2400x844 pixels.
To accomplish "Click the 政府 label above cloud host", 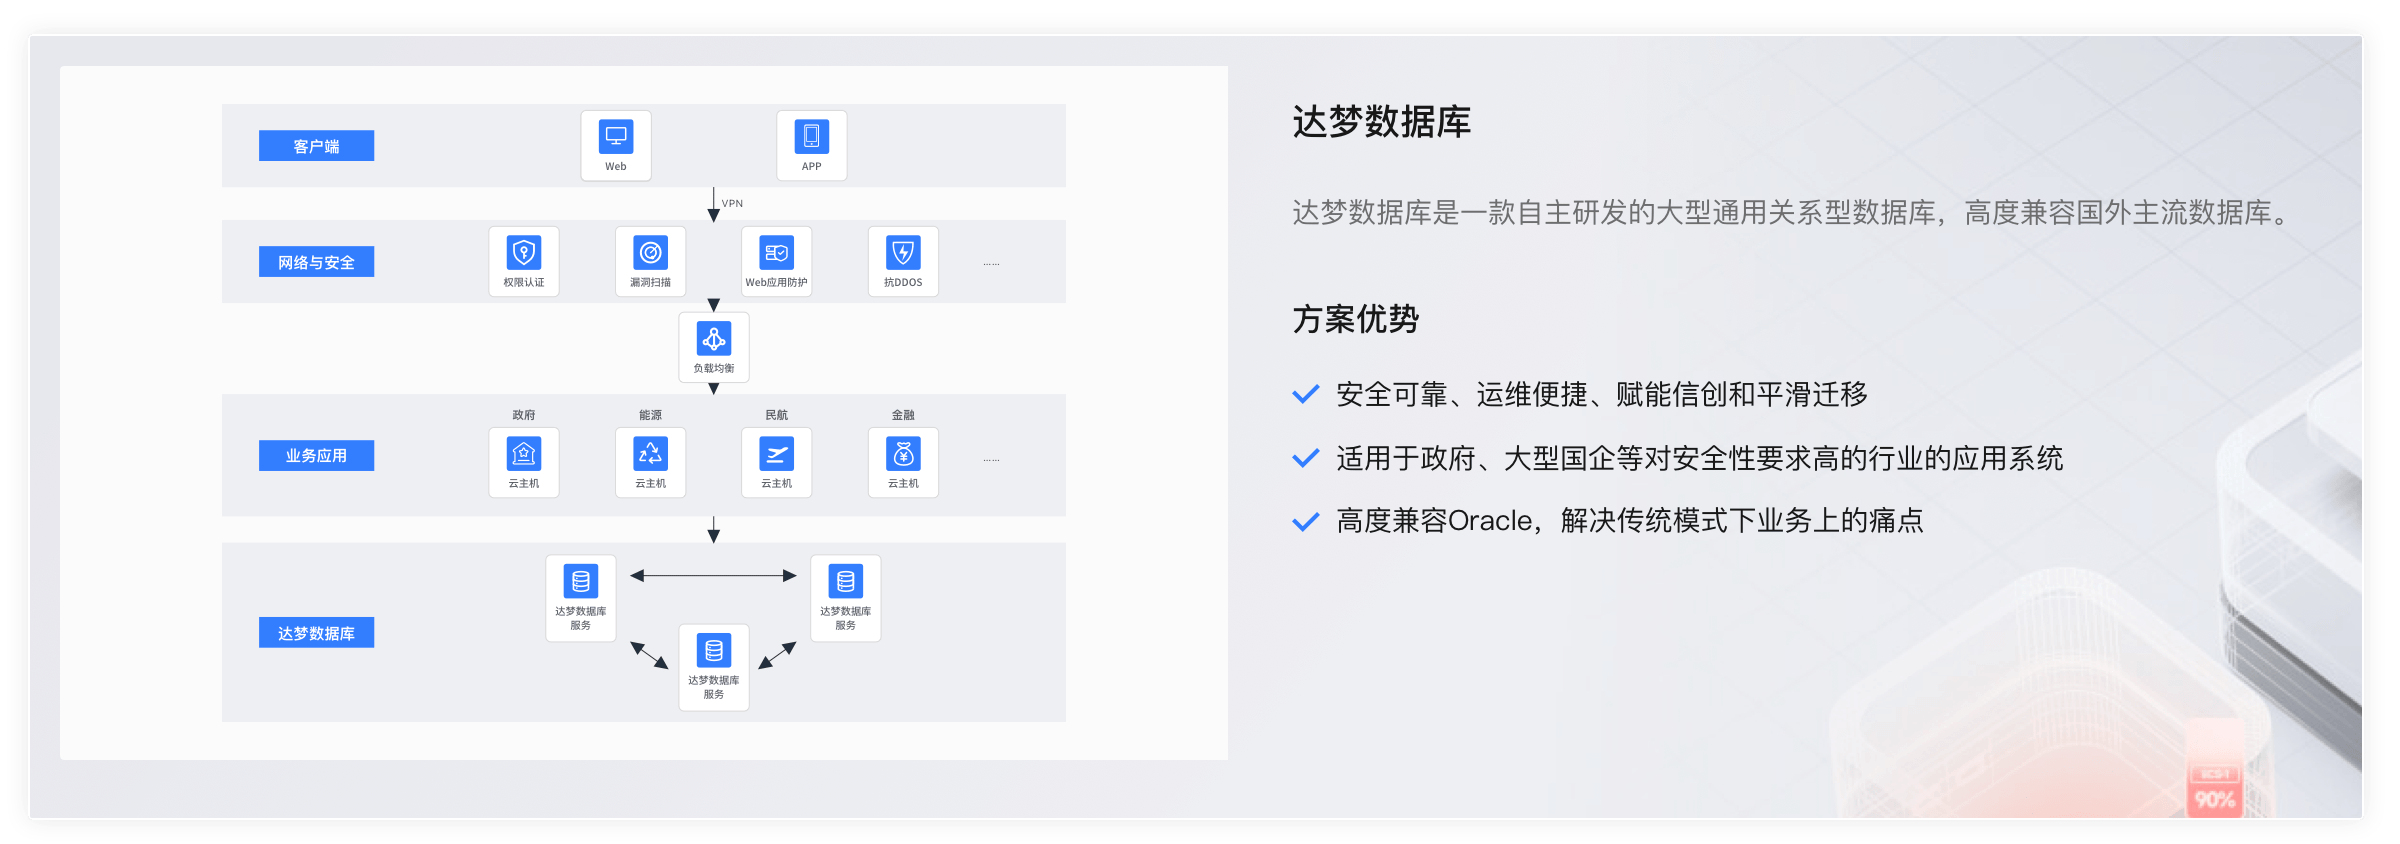I will coord(524,415).
